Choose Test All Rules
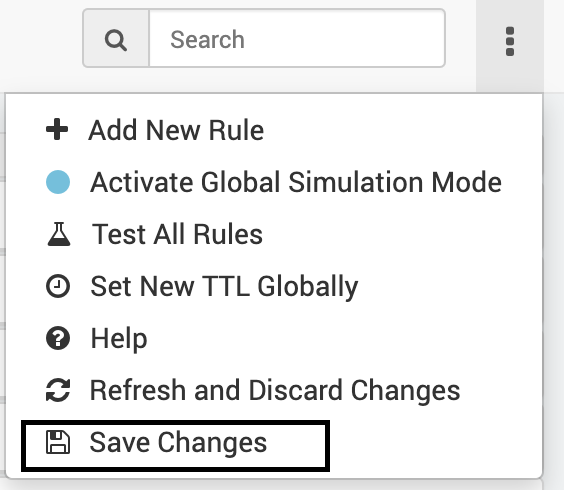564x490 pixels. point(274,234)
